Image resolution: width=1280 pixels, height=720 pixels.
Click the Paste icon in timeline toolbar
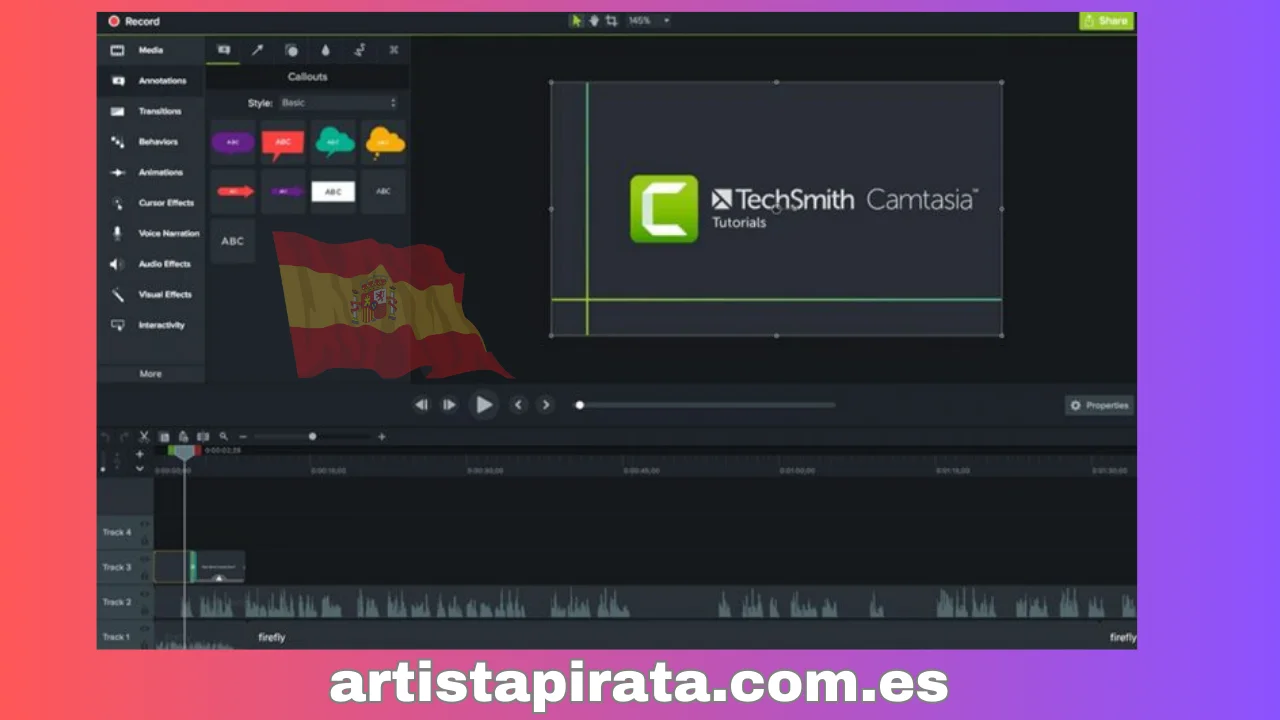(x=183, y=437)
